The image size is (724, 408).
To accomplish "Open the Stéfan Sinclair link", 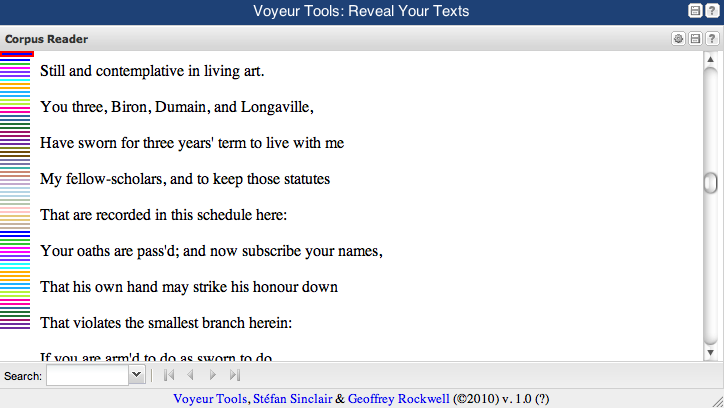I will tap(293, 399).
